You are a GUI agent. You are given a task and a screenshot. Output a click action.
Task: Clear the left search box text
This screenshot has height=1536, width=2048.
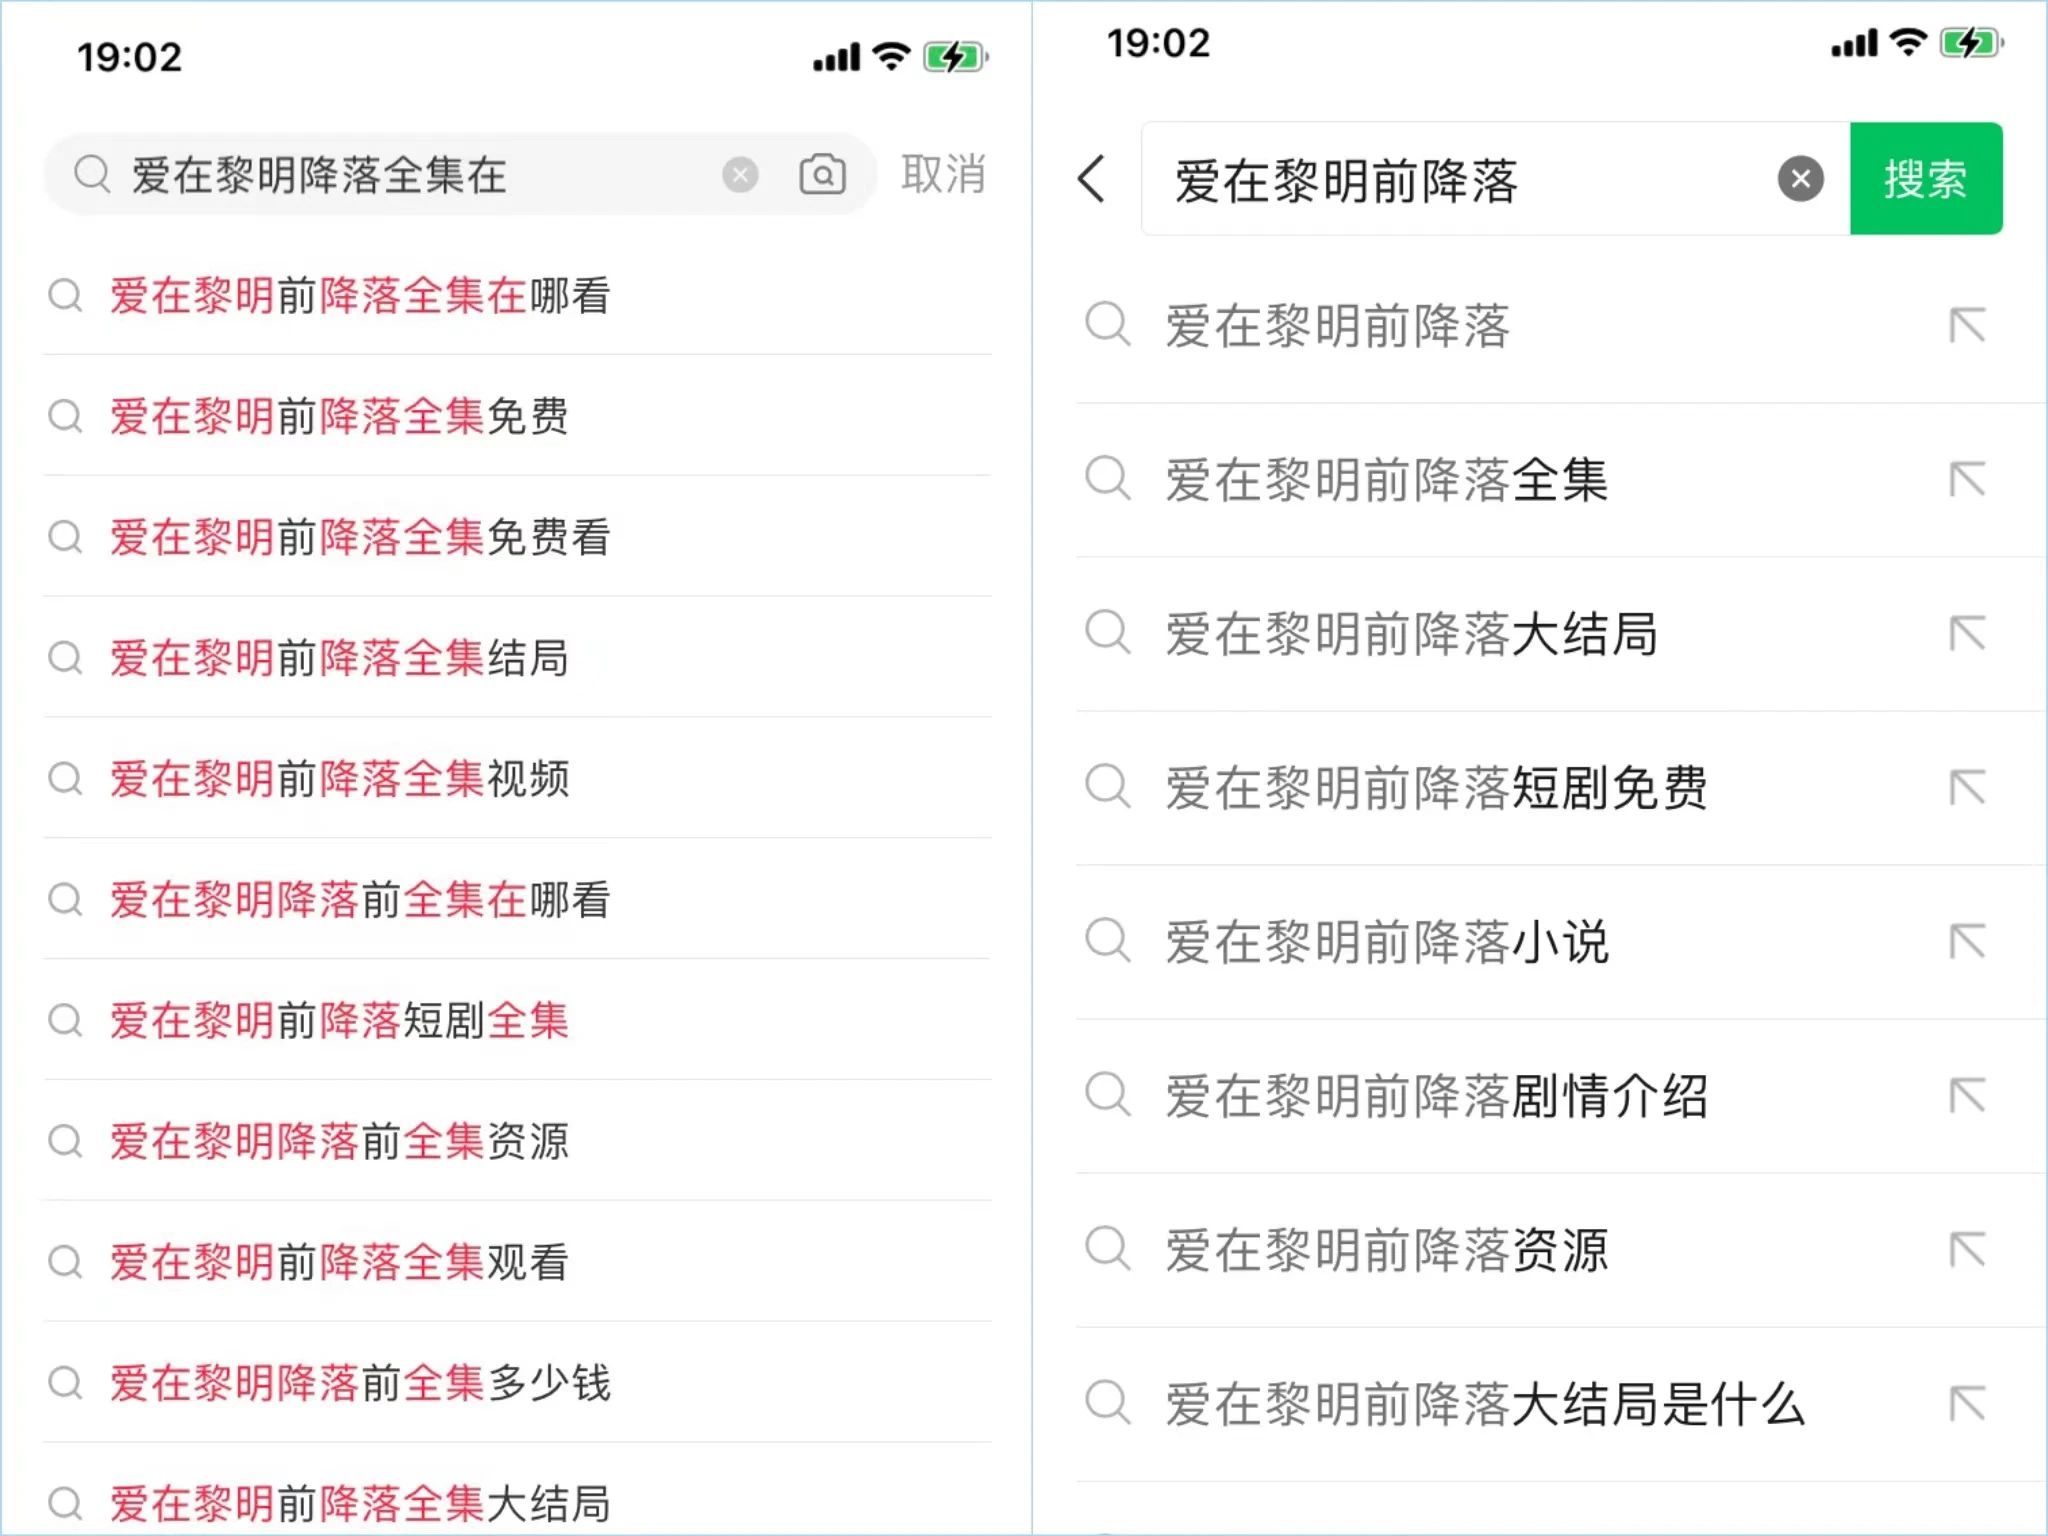740,175
